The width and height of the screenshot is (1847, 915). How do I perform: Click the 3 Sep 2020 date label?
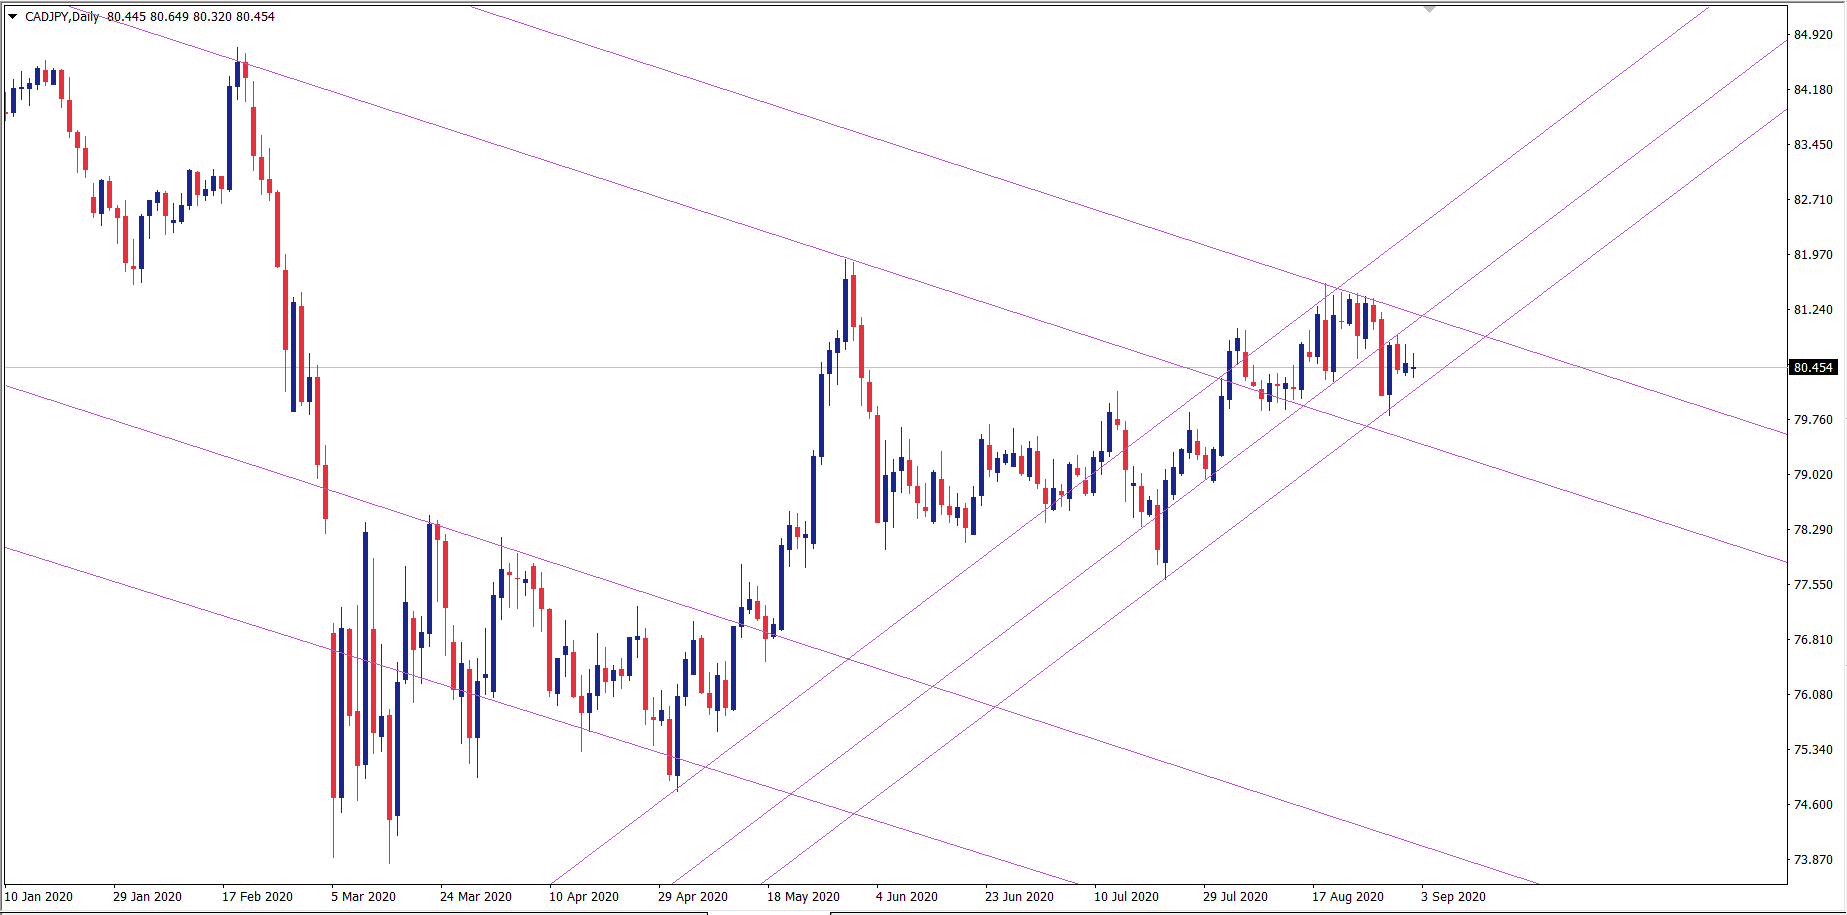[1453, 896]
